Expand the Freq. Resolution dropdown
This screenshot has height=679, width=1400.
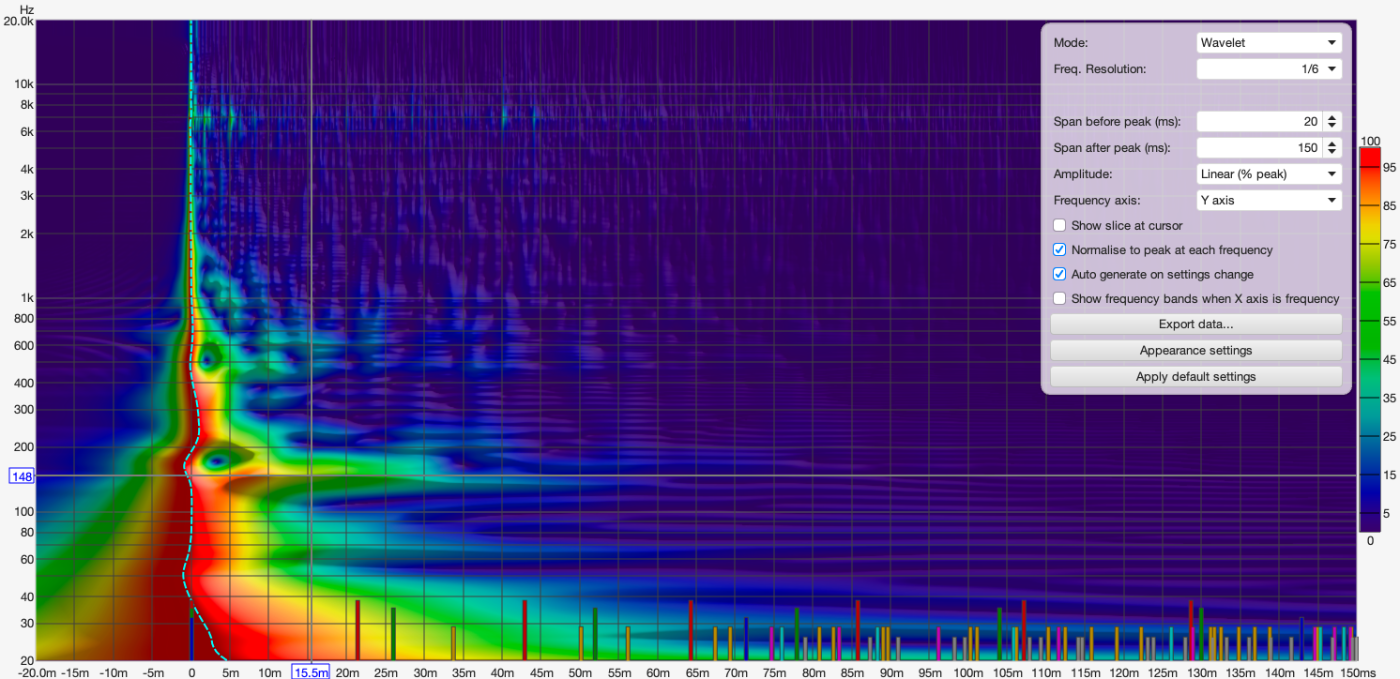1268,69
